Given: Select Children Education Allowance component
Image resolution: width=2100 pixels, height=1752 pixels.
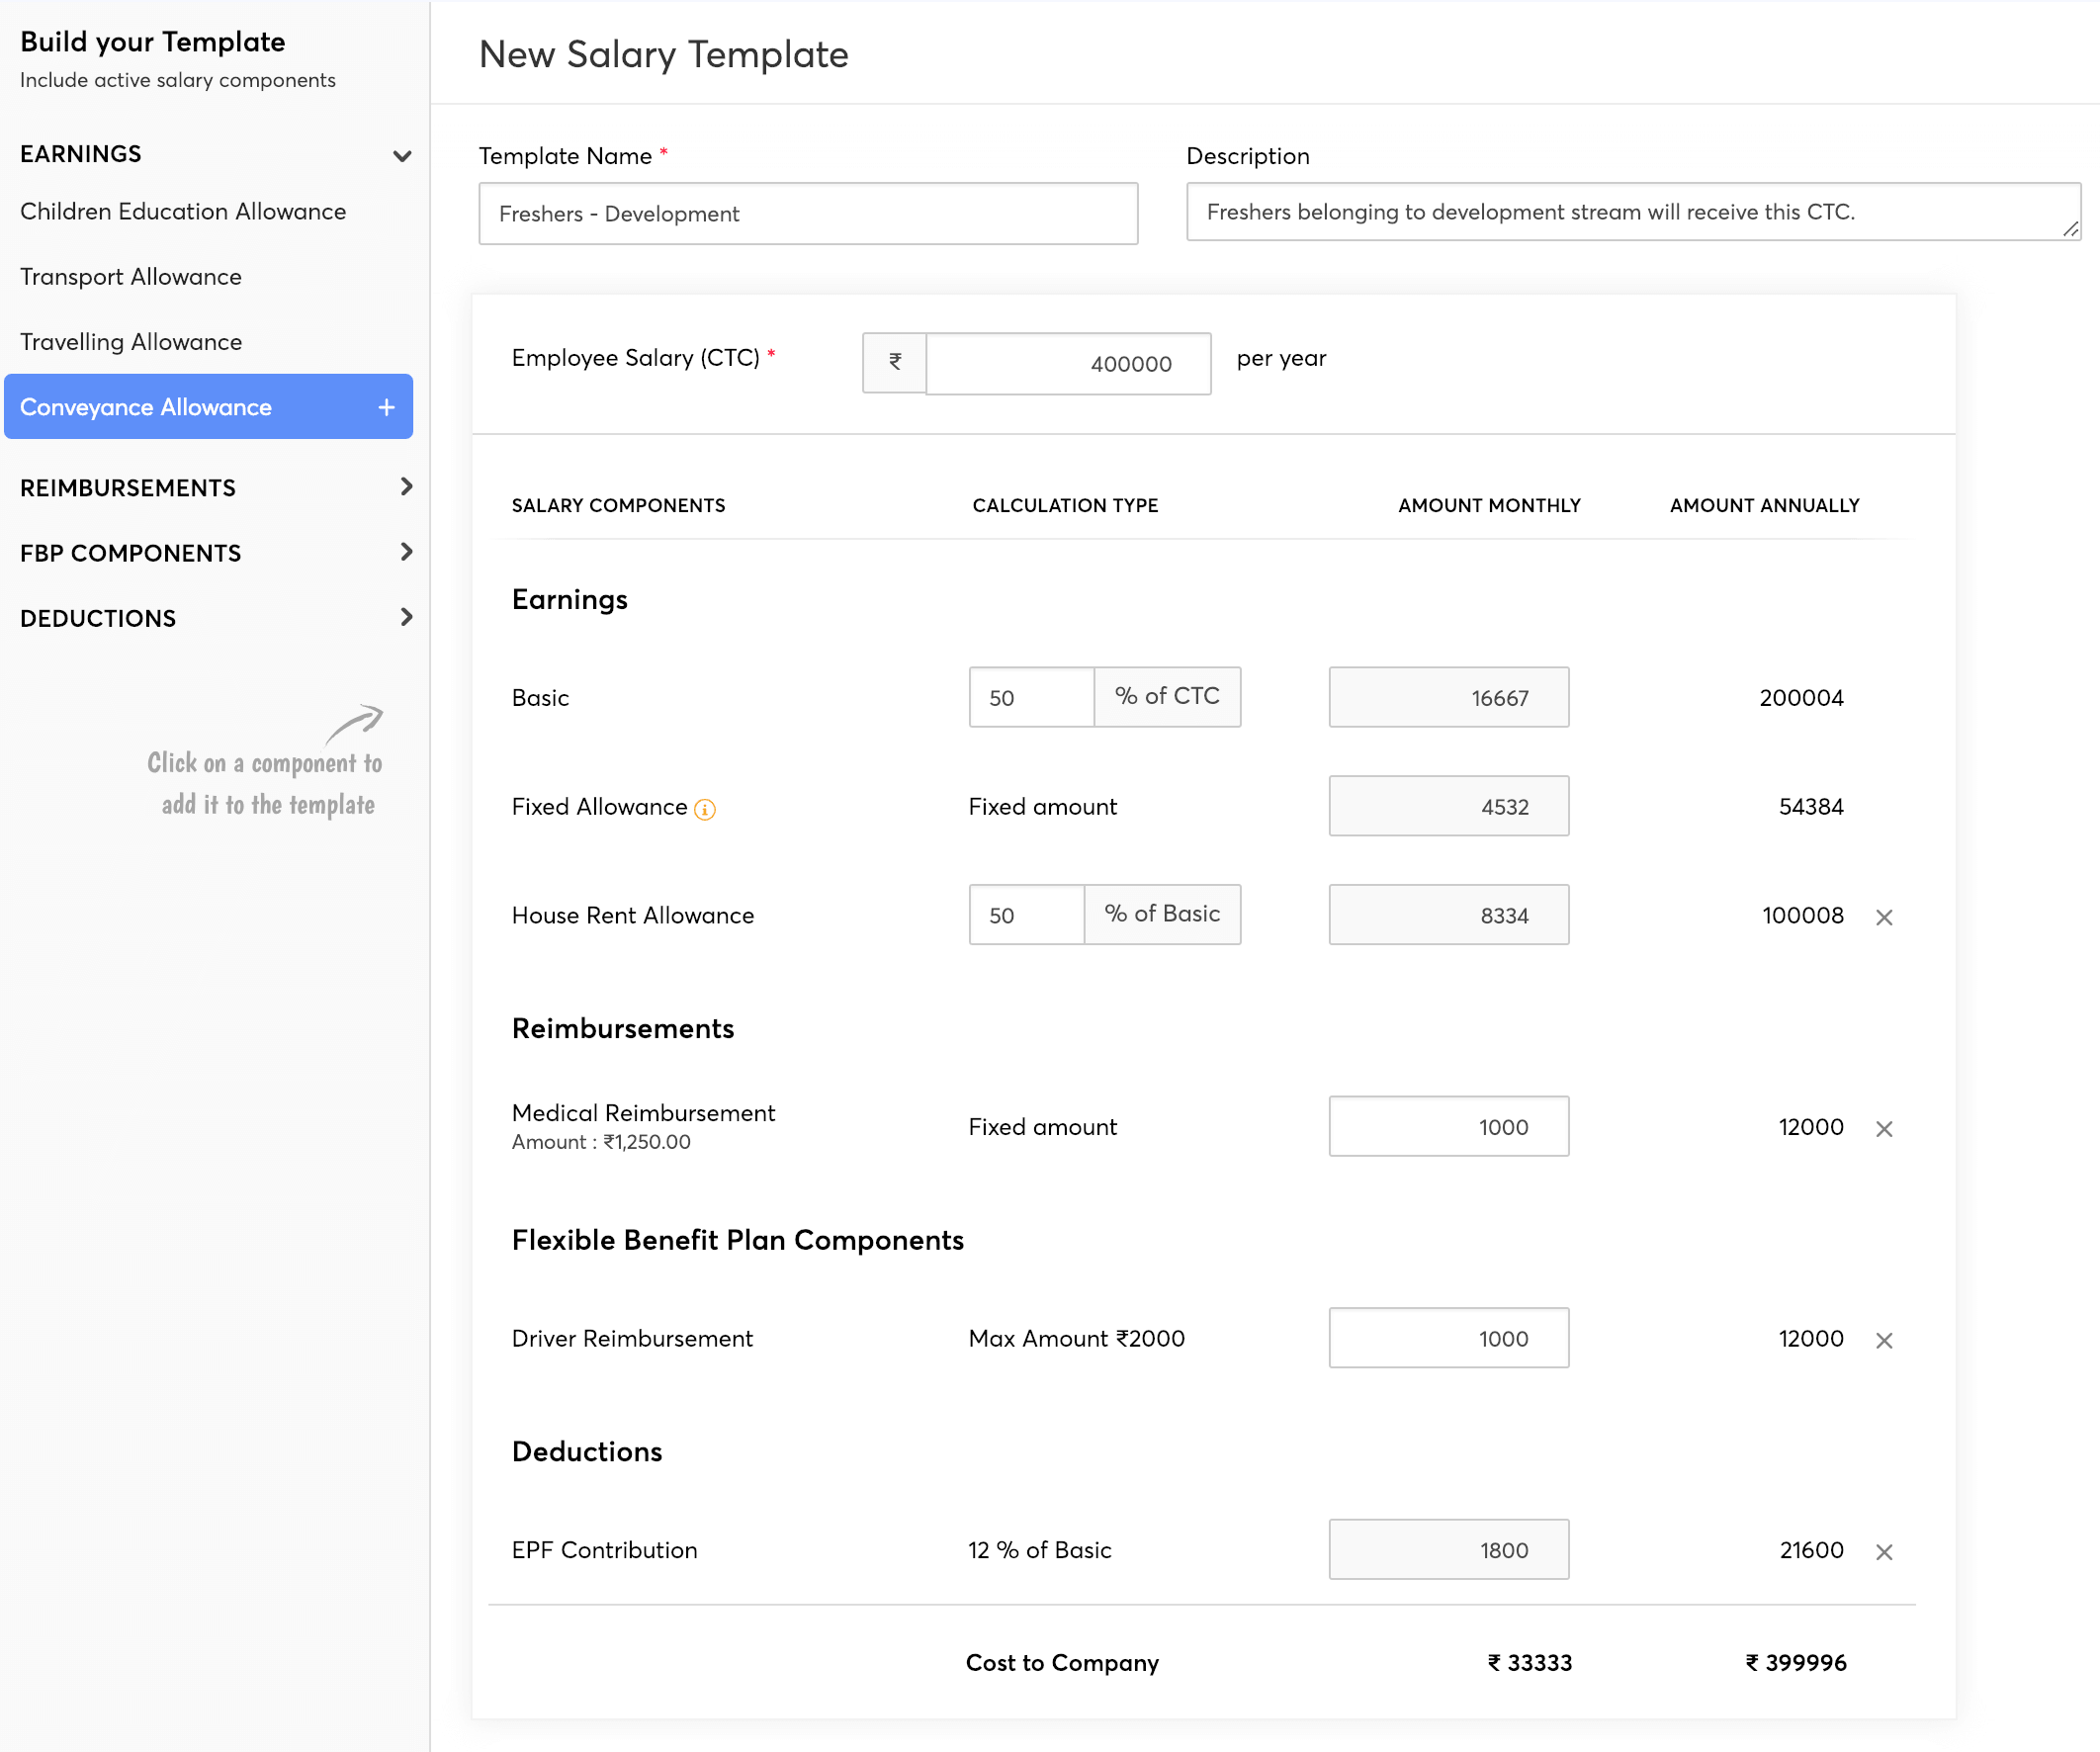Looking at the screenshot, I should click(183, 211).
